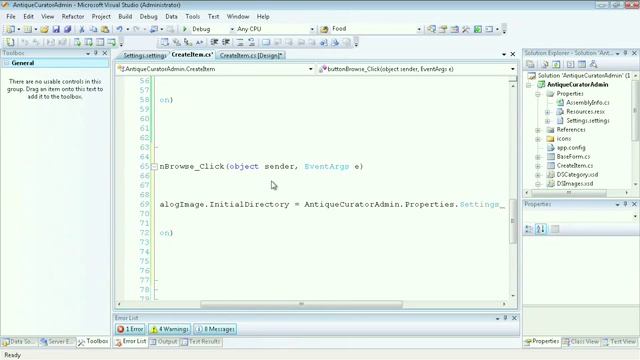Toggle a bookmark with the bookmark icon
This screenshot has height=360, width=640.
click(266, 42)
